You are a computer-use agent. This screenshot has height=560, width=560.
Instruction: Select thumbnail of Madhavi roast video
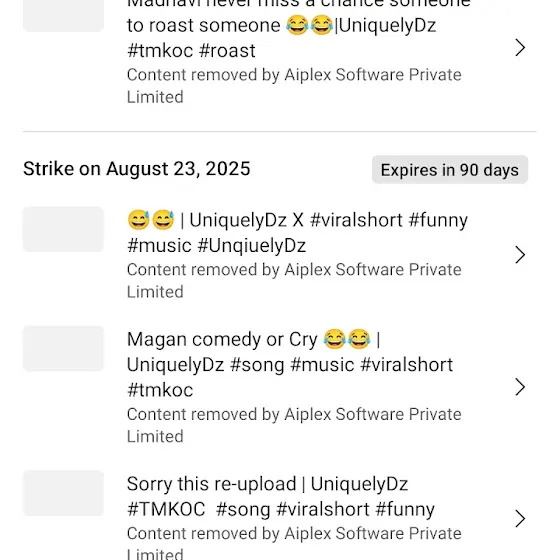tap(63, 16)
